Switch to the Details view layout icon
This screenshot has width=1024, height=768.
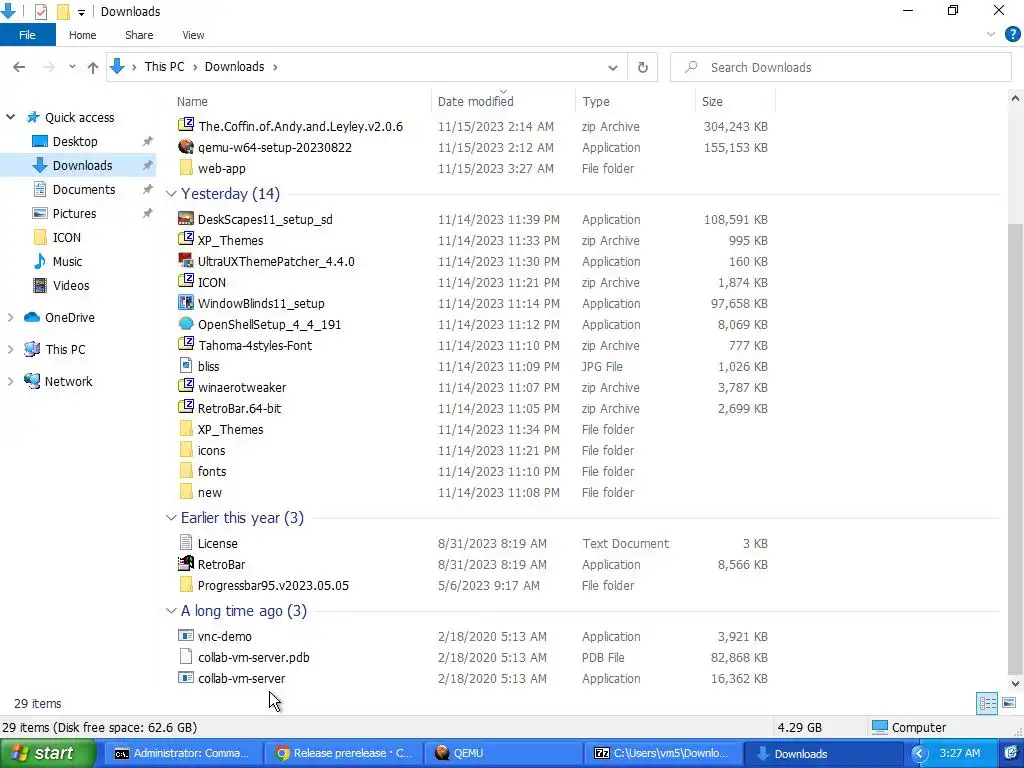(x=987, y=703)
